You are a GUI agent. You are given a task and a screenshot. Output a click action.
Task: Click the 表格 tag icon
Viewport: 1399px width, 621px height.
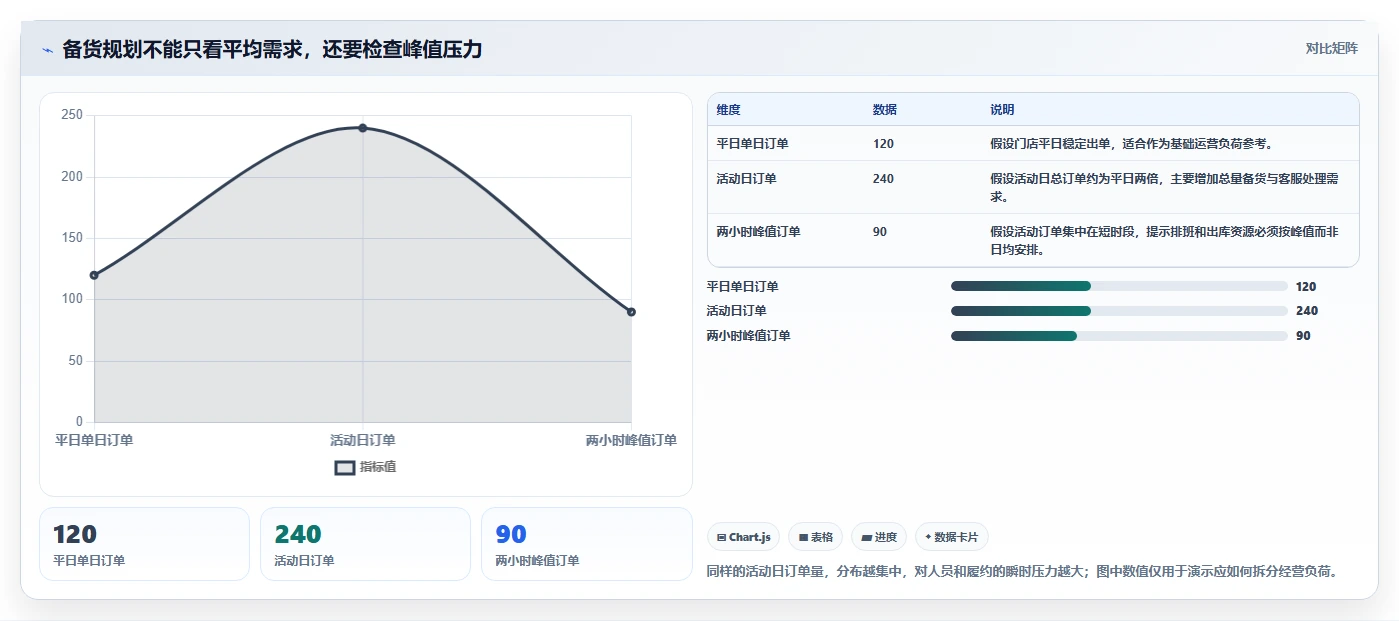point(803,538)
